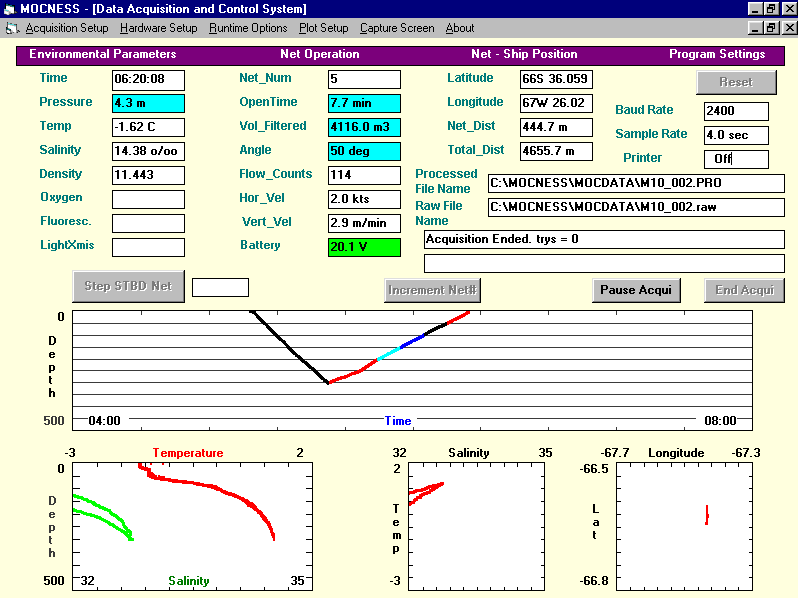Click the 04:00 time axis label
This screenshot has height=598, width=798.
tap(104, 421)
